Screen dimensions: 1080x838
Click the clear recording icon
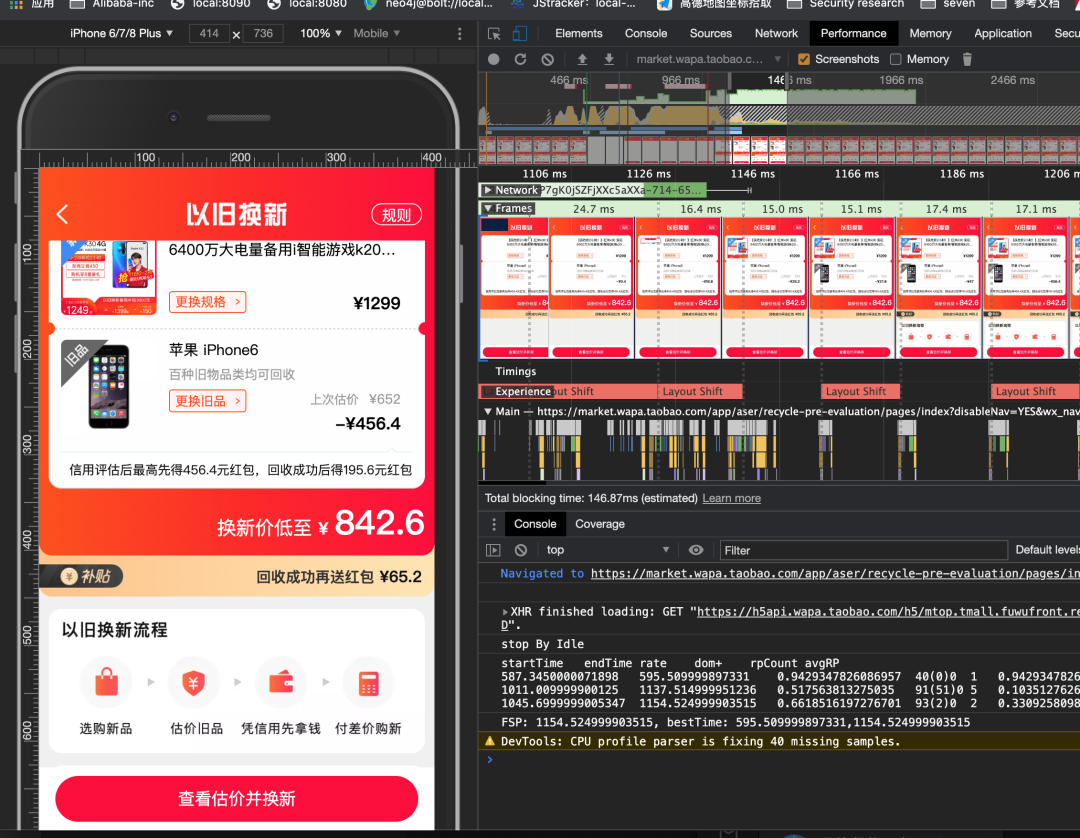click(548, 59)
